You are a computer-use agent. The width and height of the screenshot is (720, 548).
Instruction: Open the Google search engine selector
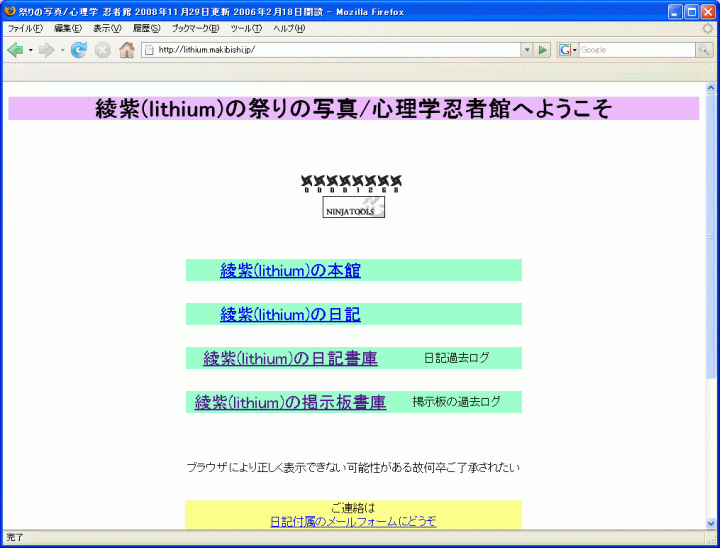click(x=568, y=50)
